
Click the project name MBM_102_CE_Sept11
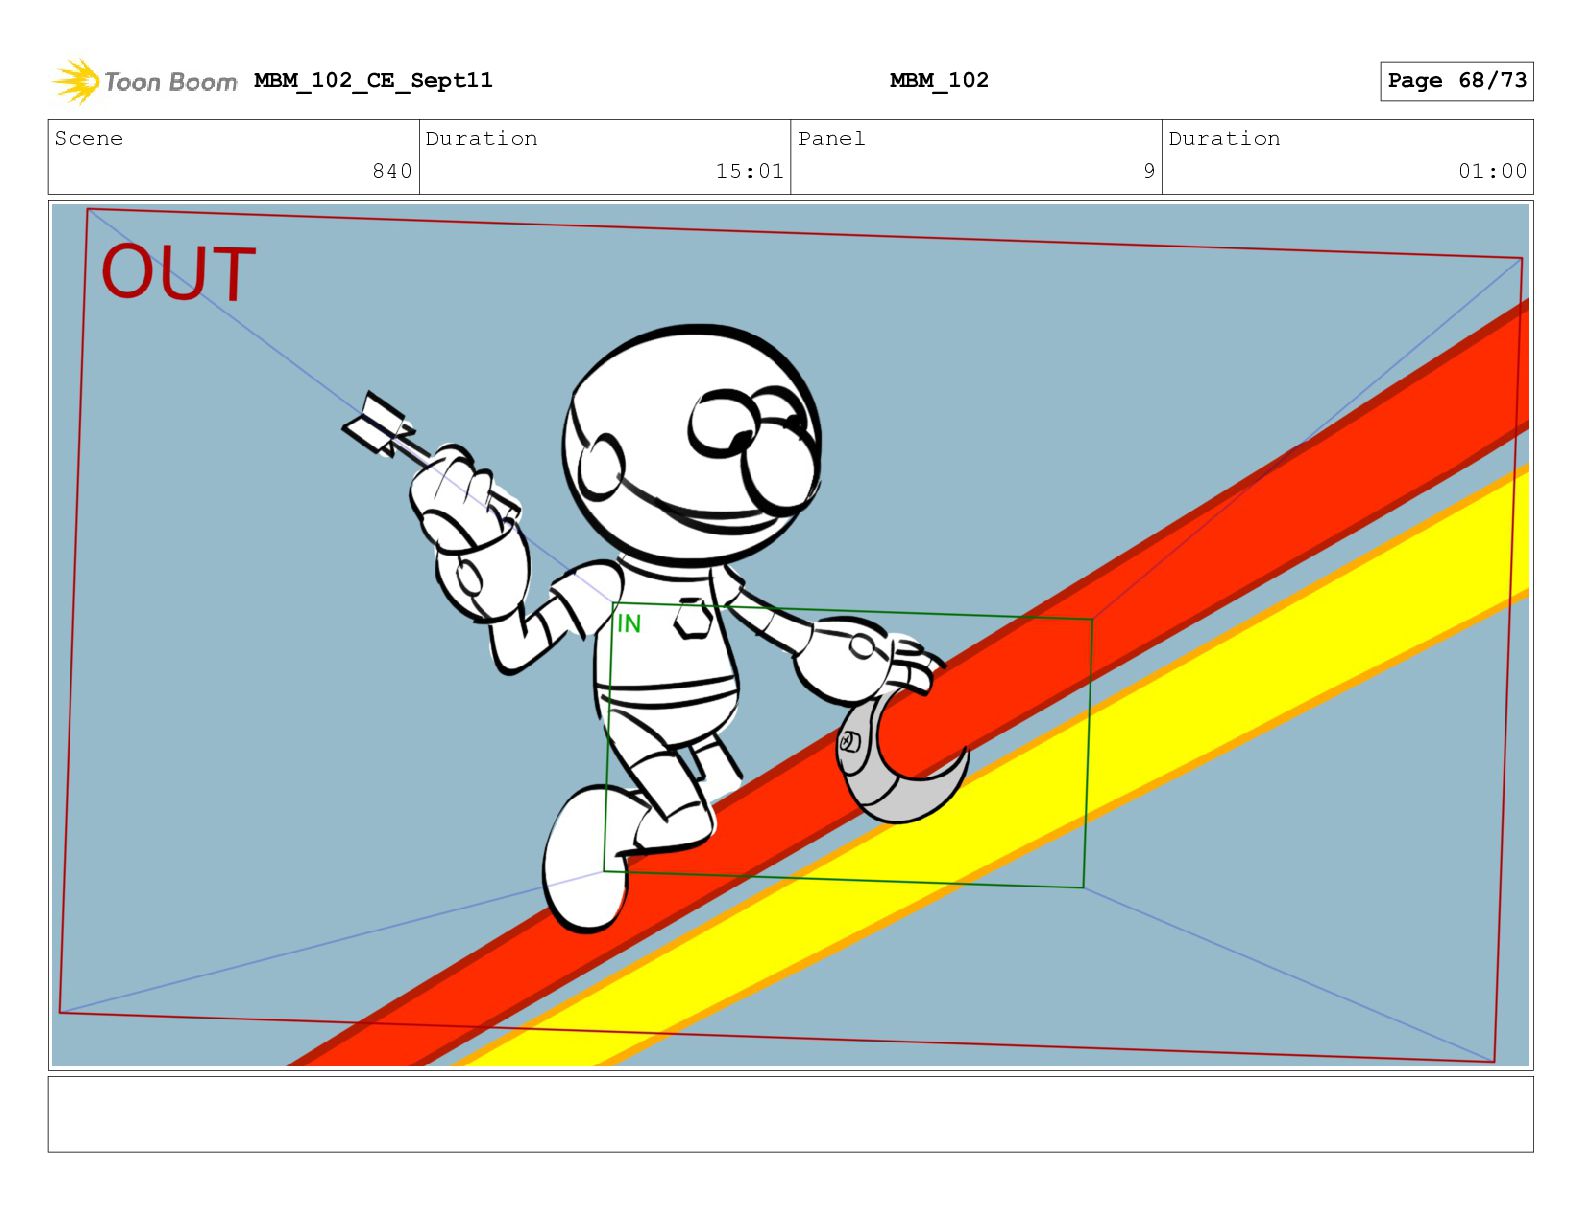tap(373, 80)
